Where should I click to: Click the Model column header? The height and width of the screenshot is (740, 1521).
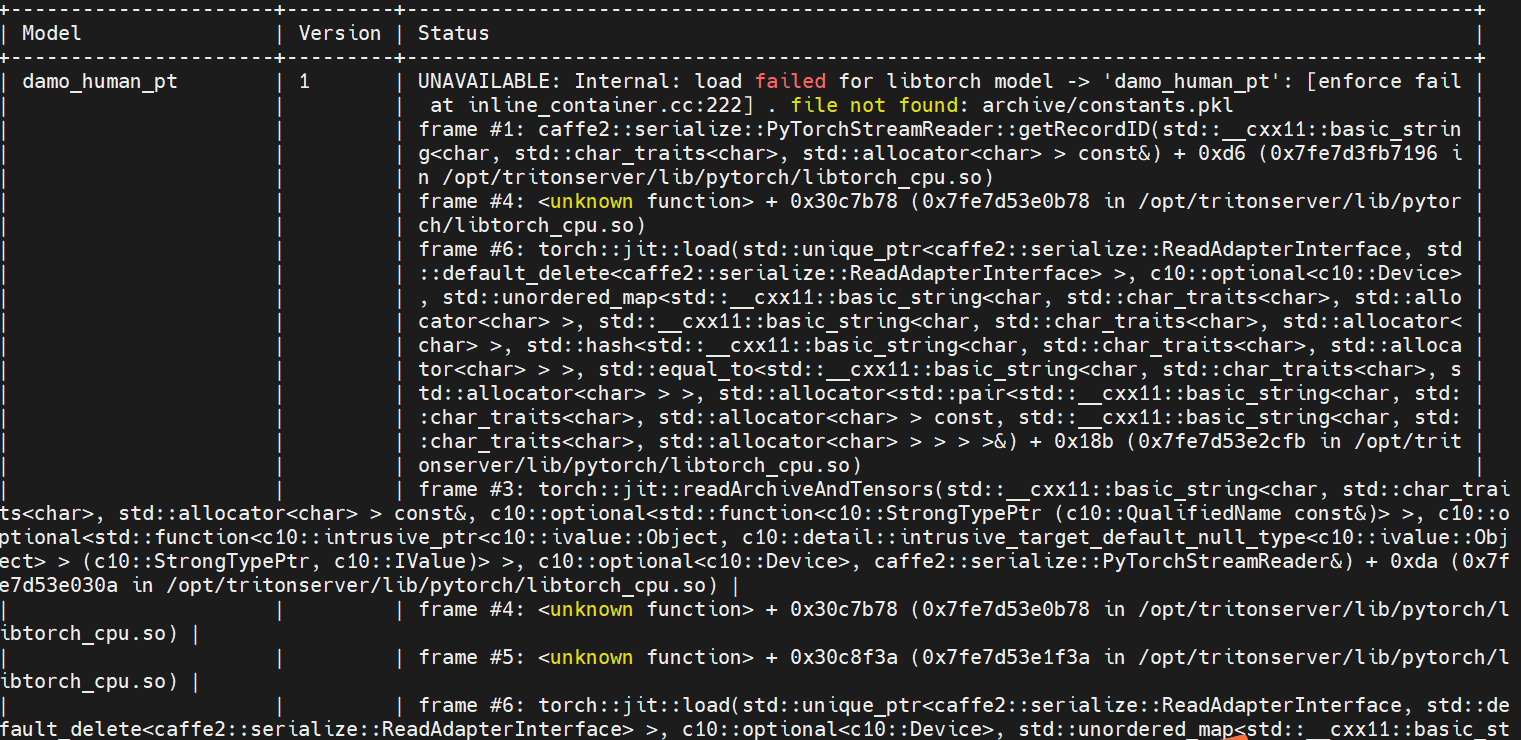52,33
